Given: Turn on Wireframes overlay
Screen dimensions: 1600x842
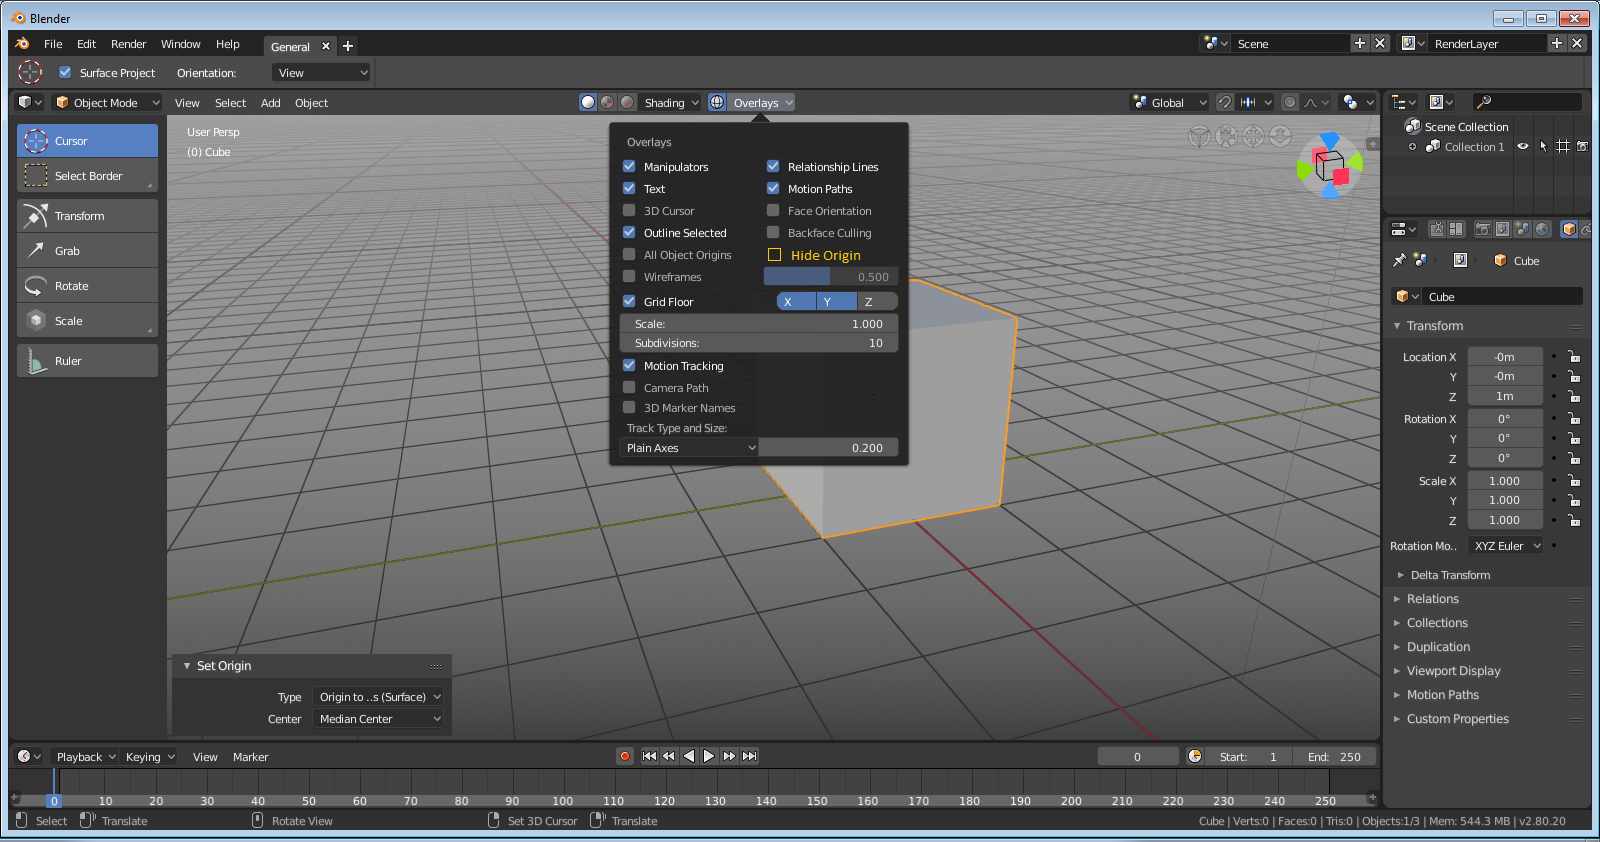Looking at the screenshot, I should point(629,276).
